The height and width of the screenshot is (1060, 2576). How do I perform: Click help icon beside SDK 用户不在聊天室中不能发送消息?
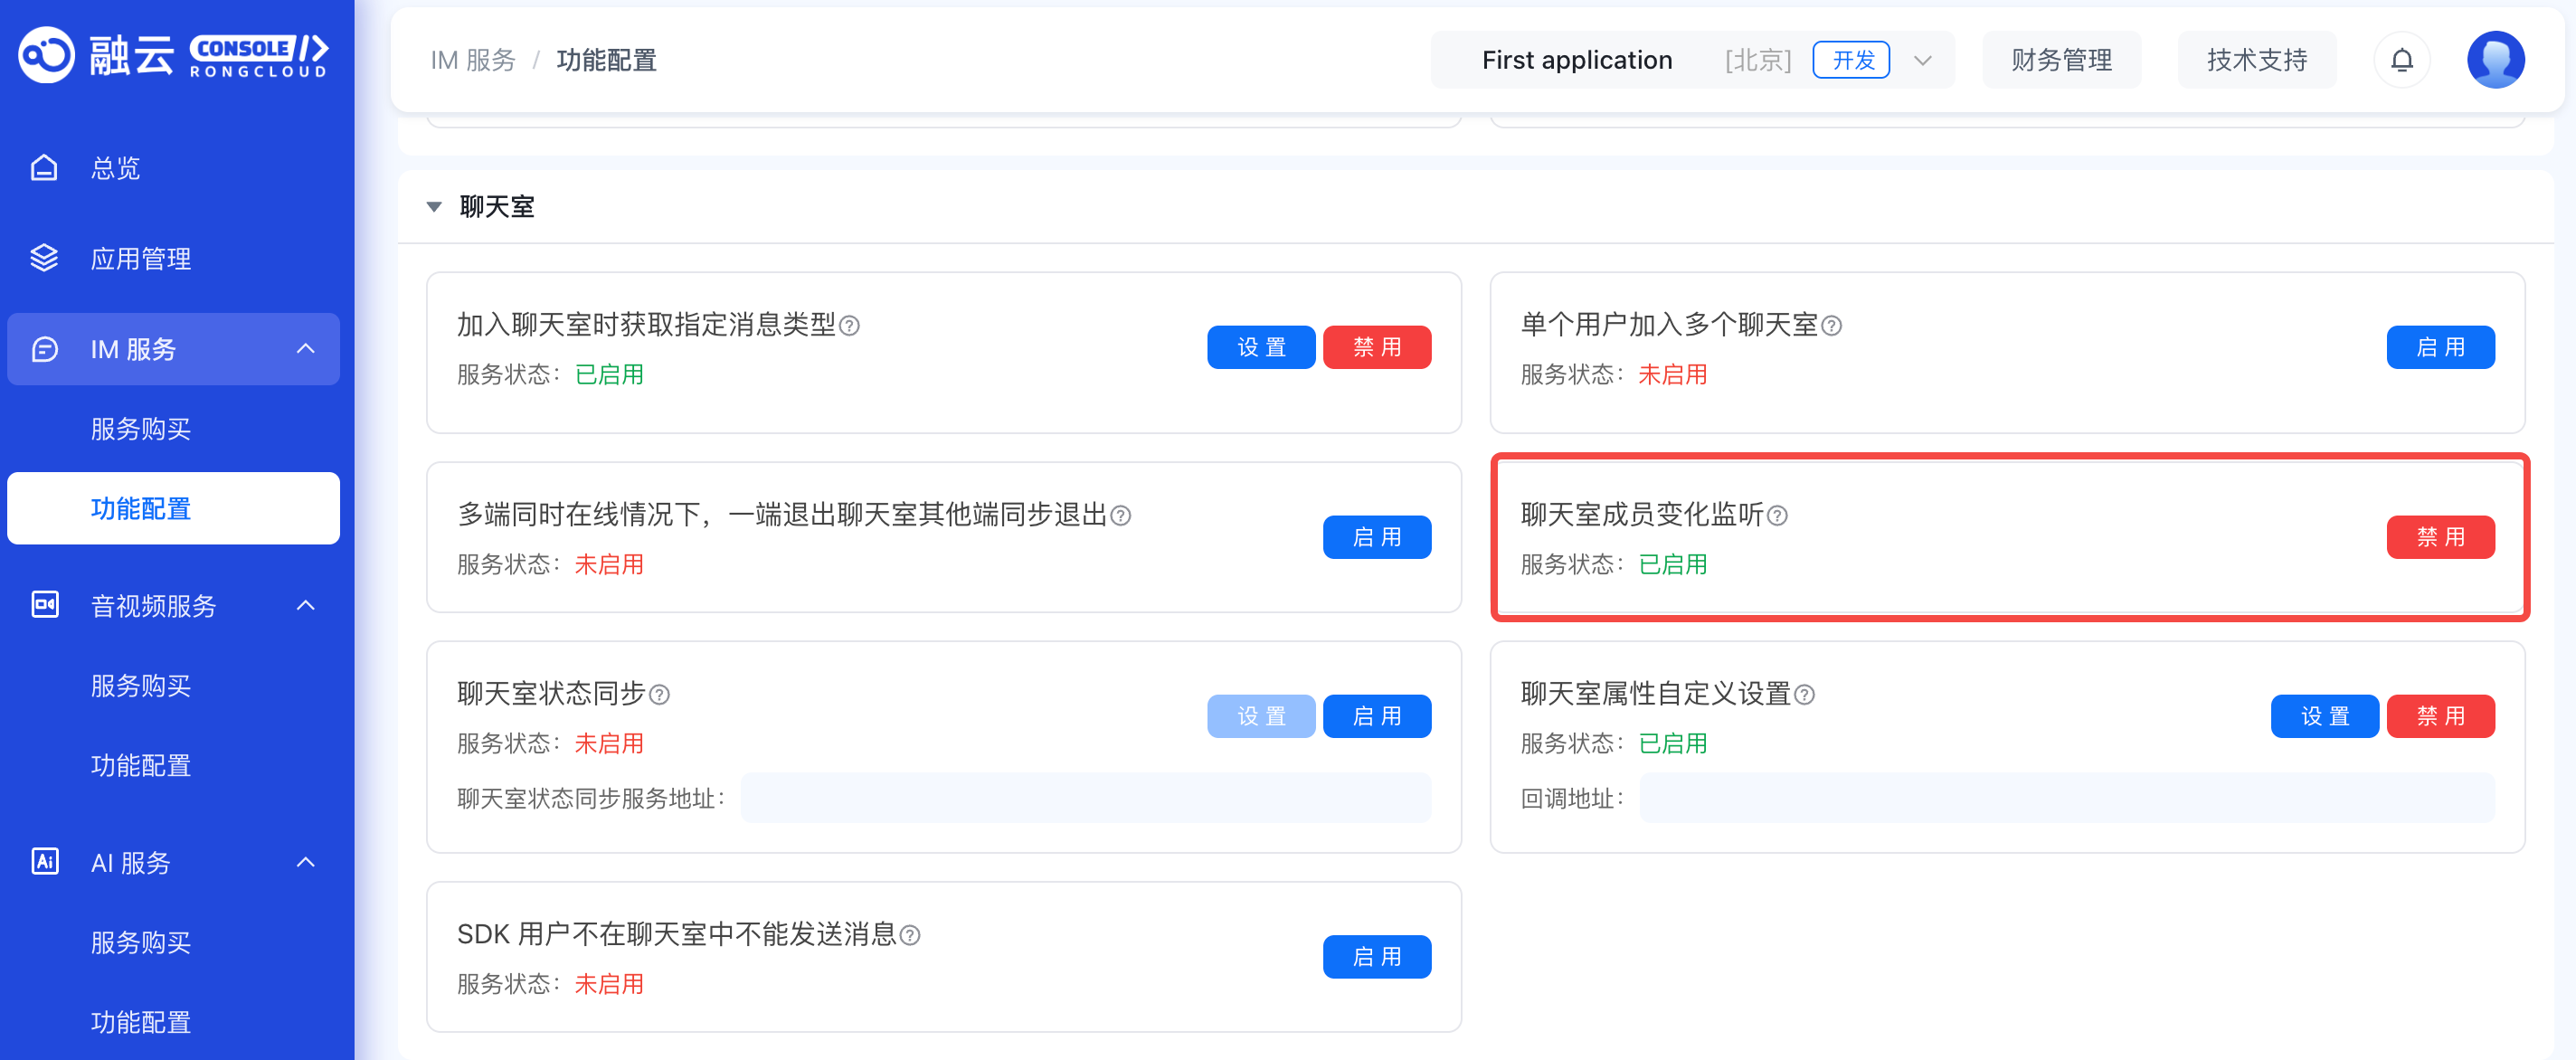910,936
